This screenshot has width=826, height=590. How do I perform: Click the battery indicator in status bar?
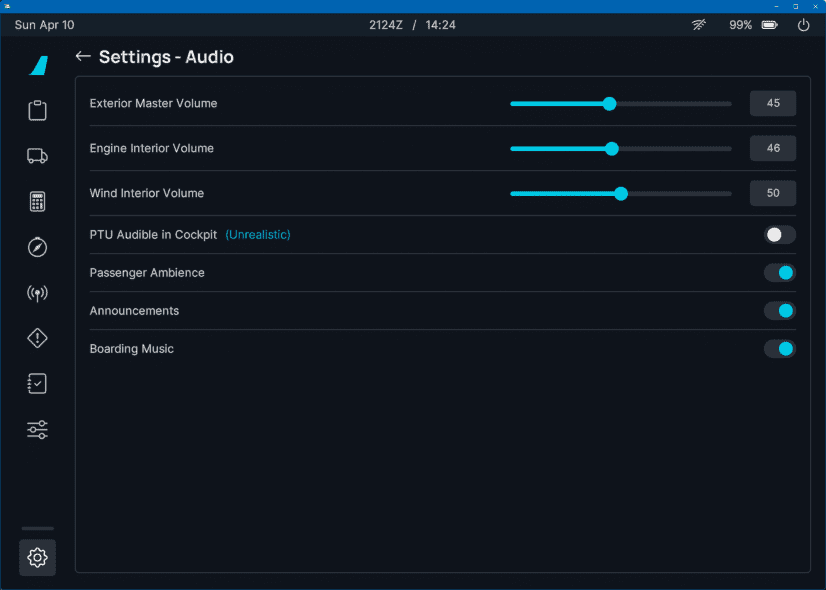click(x=770, y=25)
